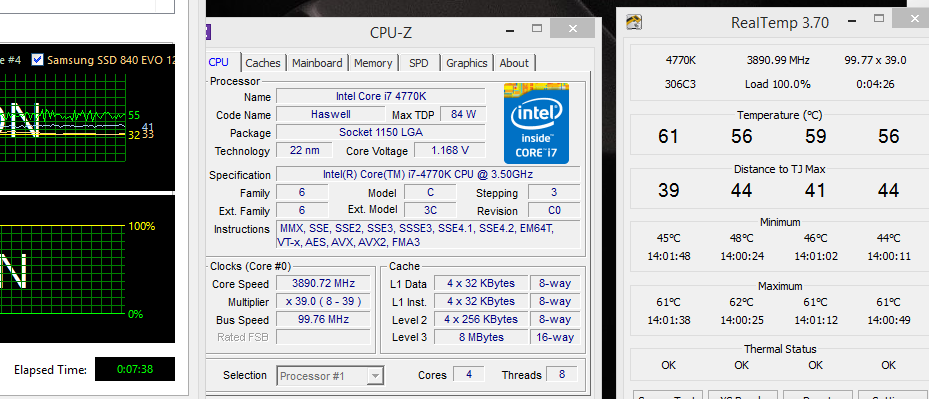Click the Core Speed value 3890.72 MHz
Screen dimensions: 929x399
(x=323, y=283)
